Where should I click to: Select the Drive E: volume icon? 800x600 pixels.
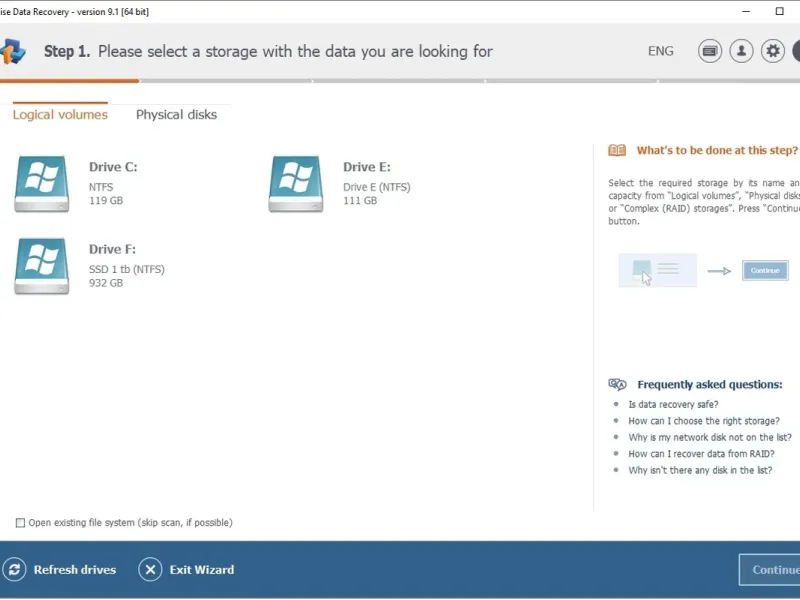pyautogui.click(x=296, y=183)
